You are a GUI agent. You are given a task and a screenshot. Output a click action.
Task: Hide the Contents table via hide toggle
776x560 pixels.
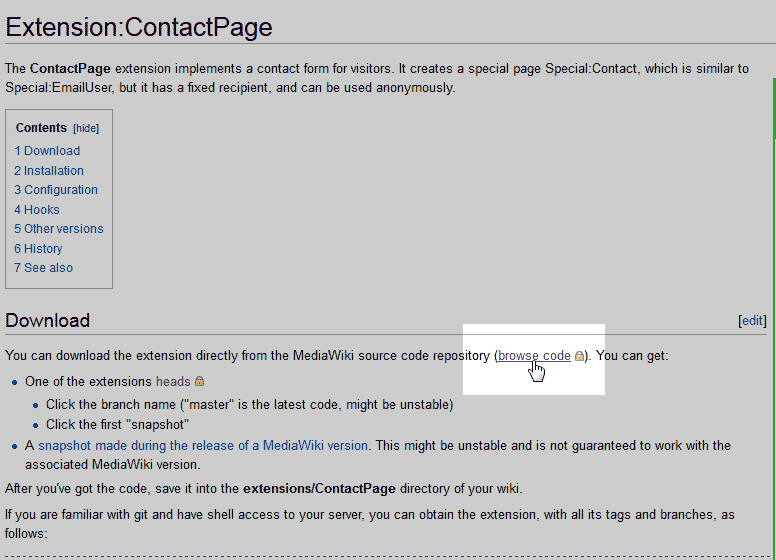(86, 129)
